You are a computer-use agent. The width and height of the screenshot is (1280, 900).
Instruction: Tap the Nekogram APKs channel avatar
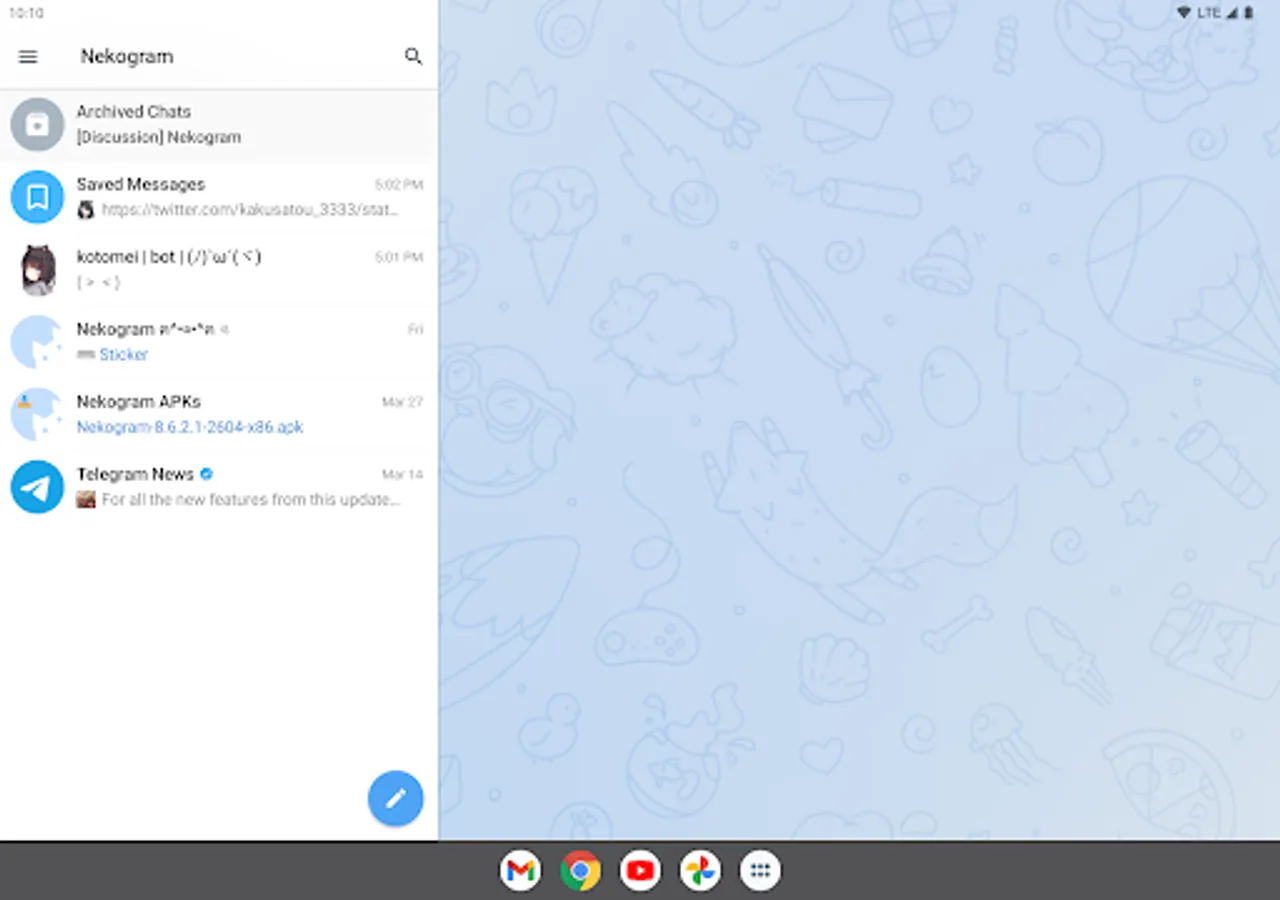point(38,414)
